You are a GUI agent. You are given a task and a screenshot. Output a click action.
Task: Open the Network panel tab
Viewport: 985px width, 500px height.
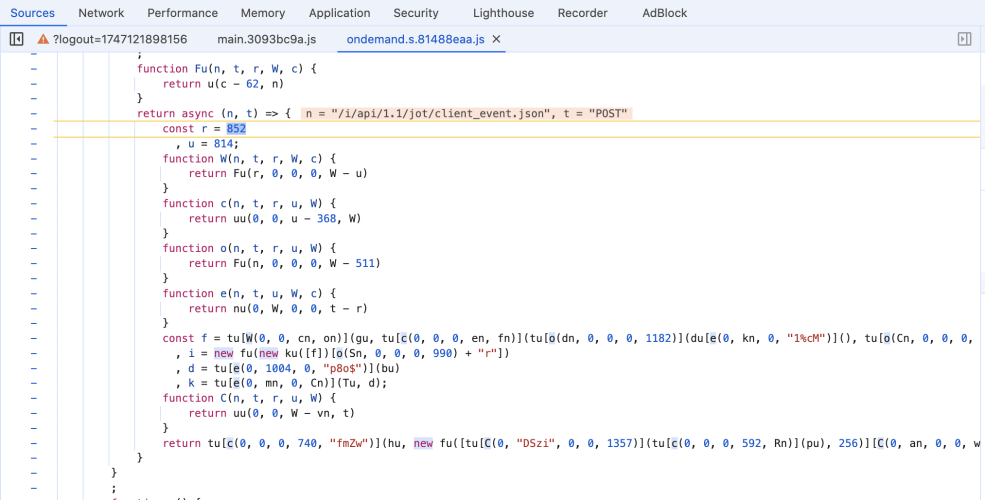click(101, 13)
